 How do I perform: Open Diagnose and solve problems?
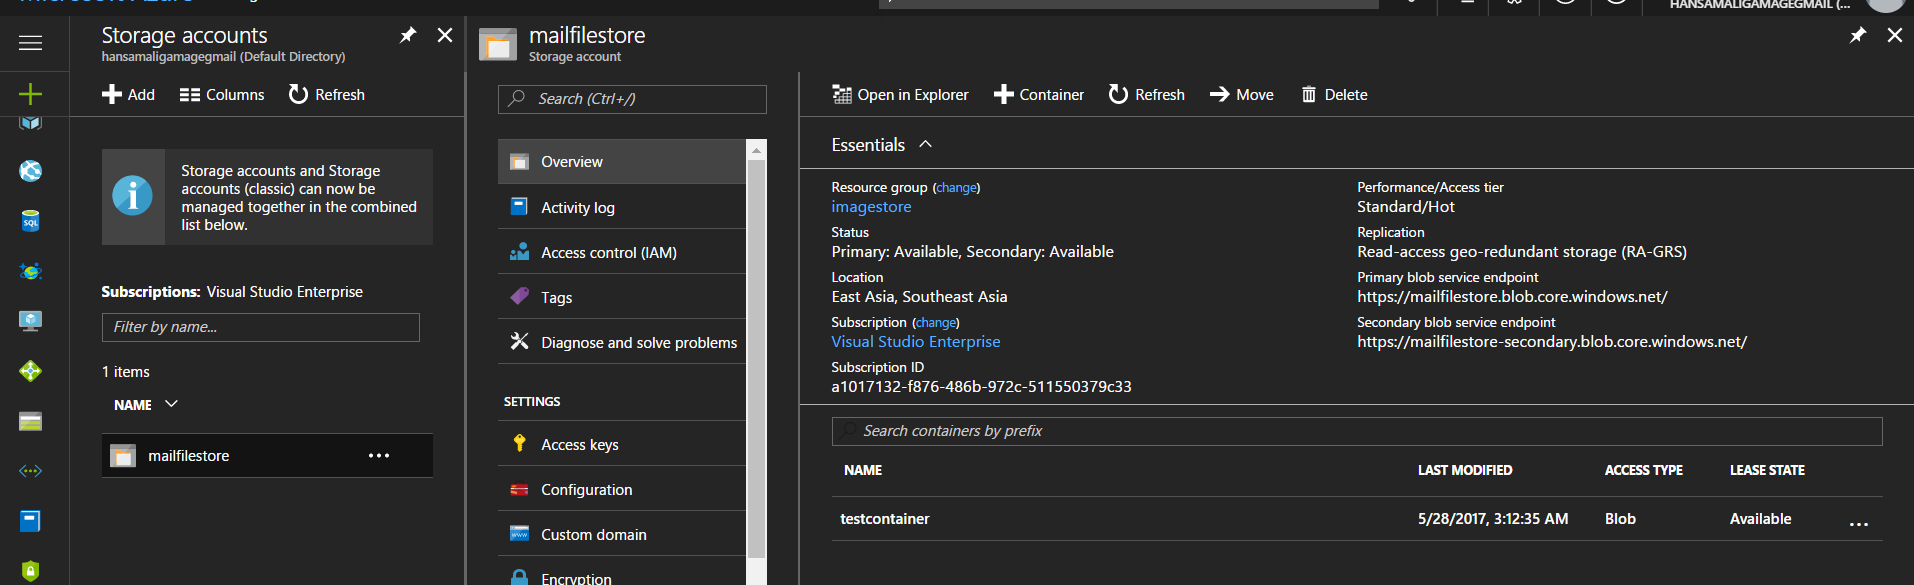[x=622, y=342]
